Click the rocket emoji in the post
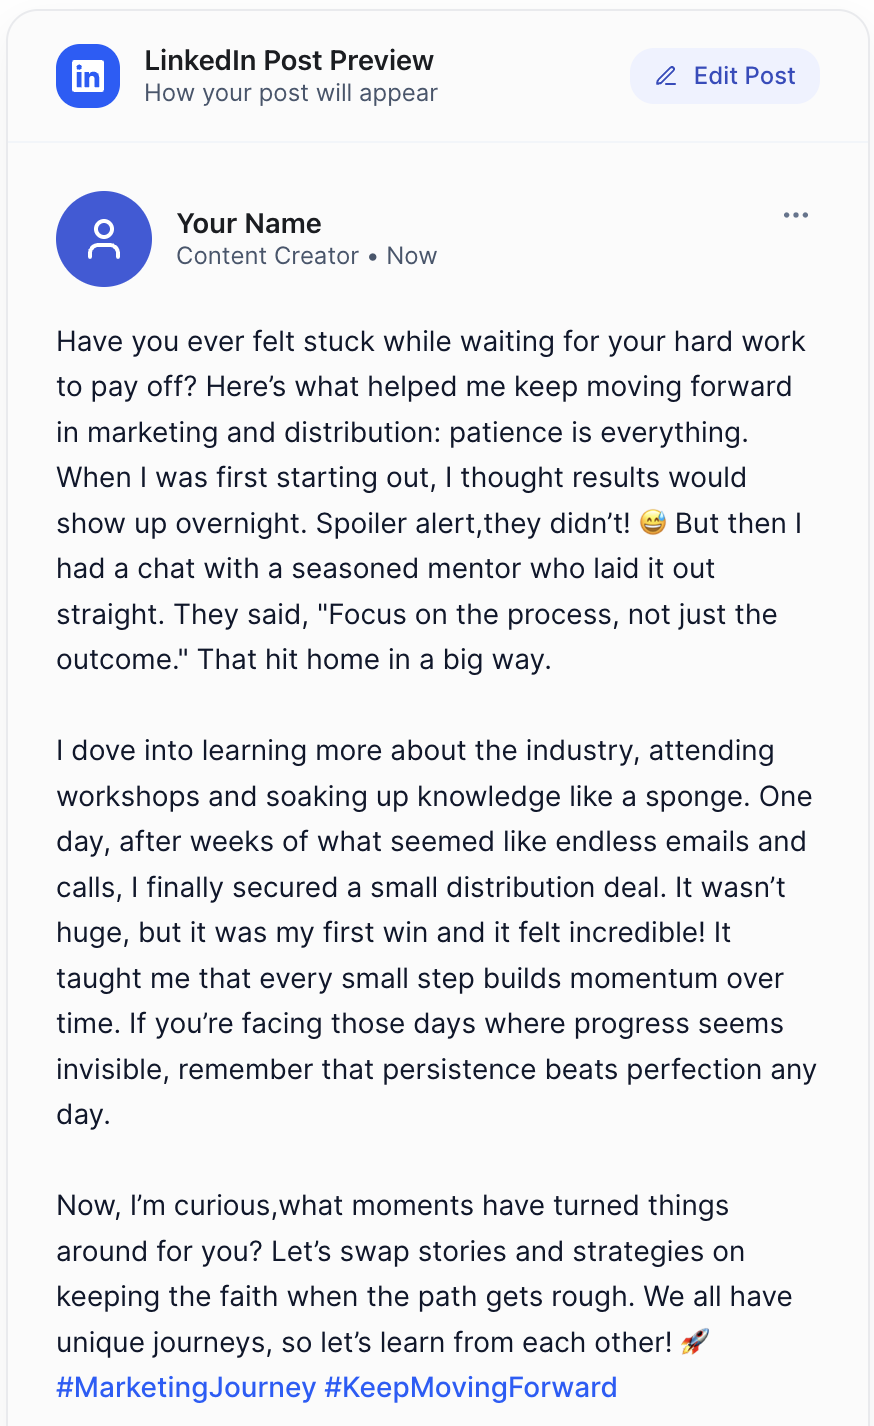The image size is (874, 1426). point(694,1342)
